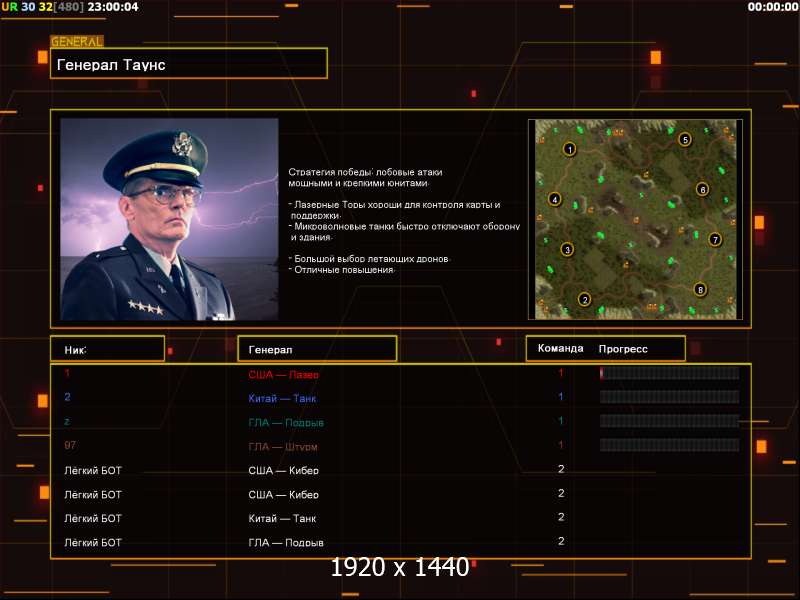Click the progress bar for 'США — Лазер'
The image size is (800, 600).
(669, 373)
